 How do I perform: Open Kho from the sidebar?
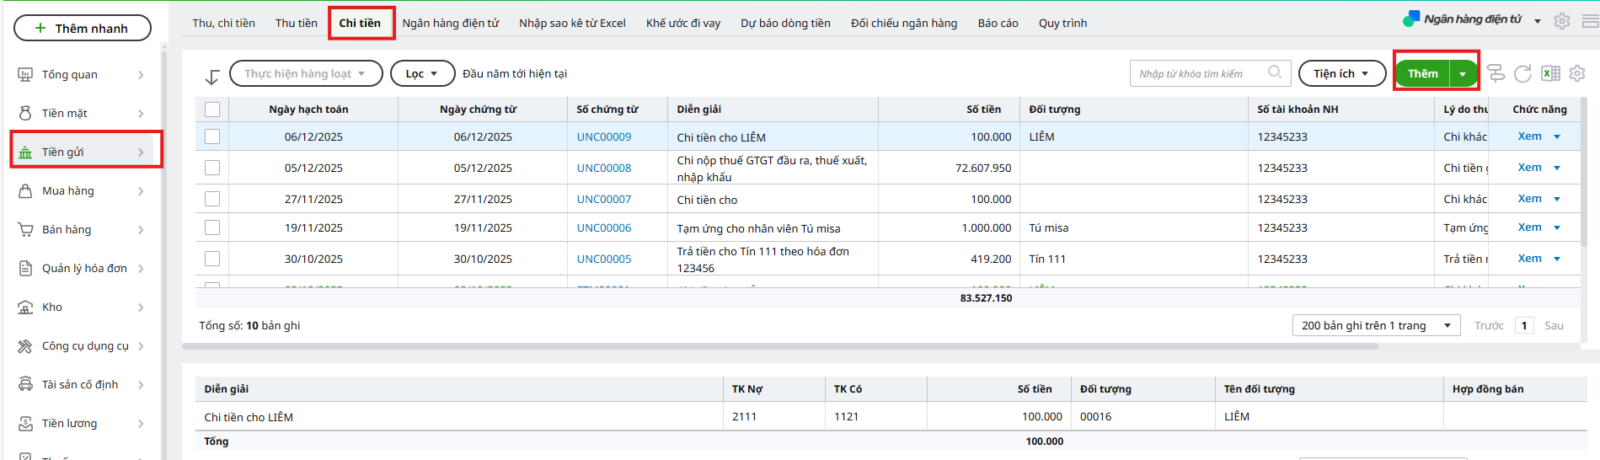point(52,307)
